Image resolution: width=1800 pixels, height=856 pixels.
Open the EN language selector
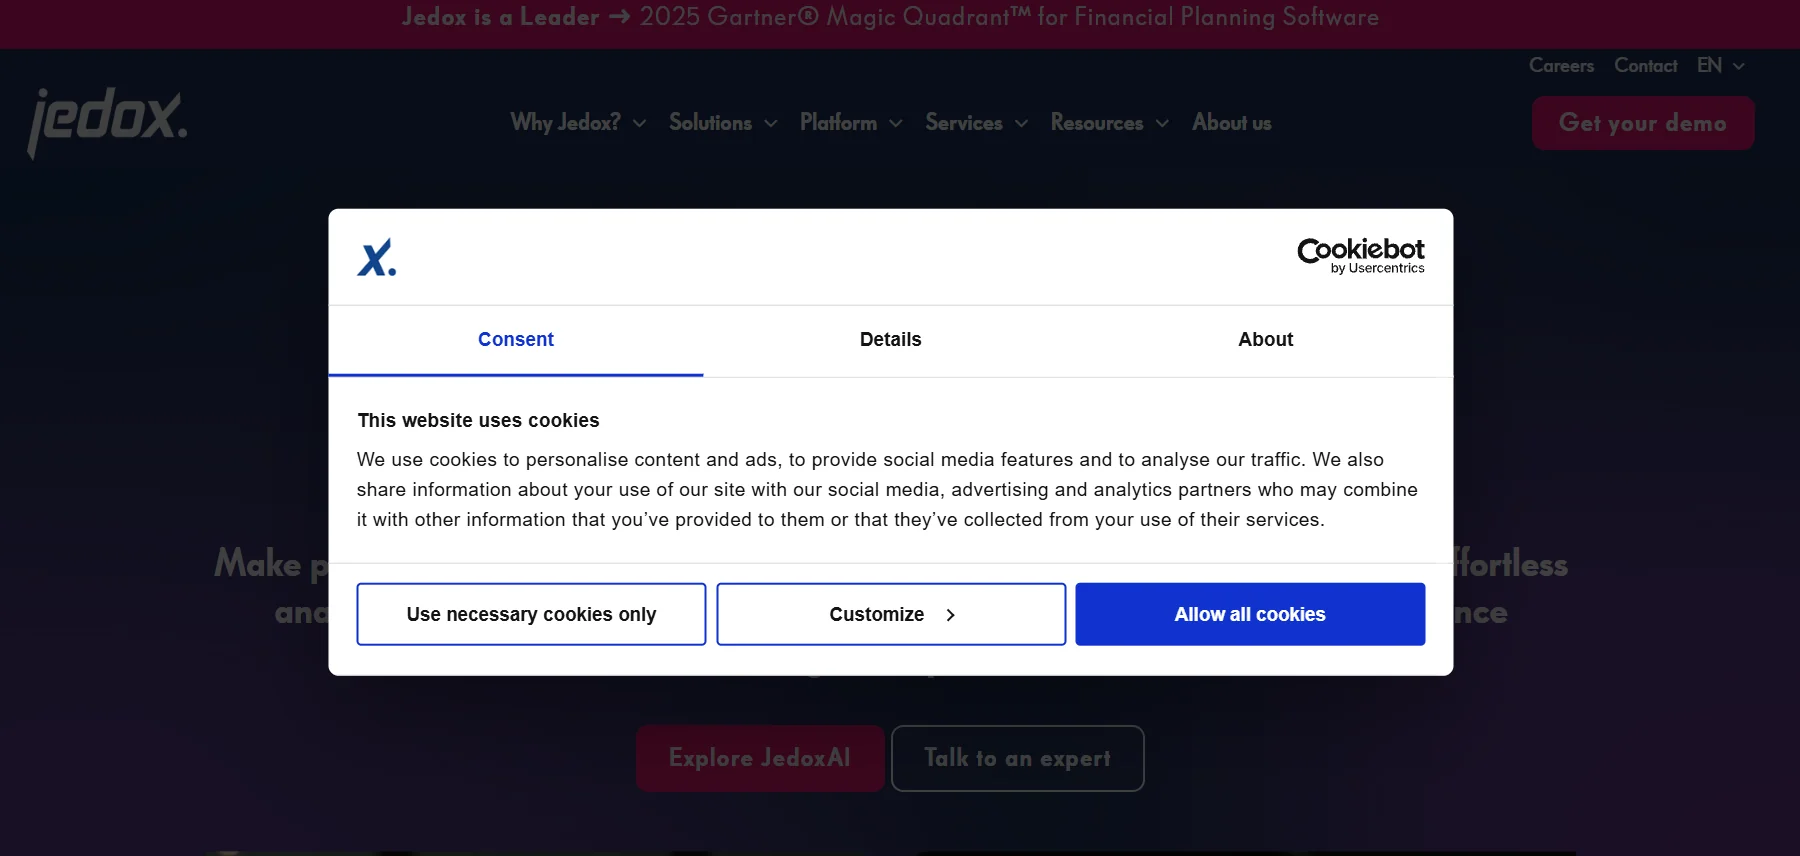tap(1721, 65)
